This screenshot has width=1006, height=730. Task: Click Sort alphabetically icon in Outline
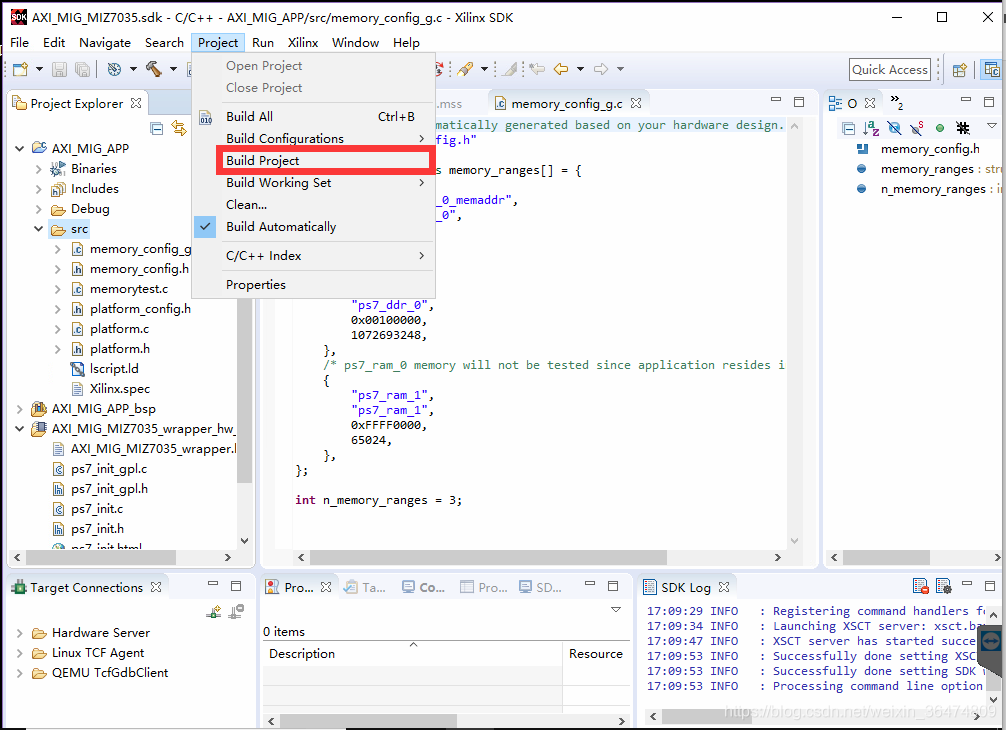pyautogui.click(x=870, y=128)
